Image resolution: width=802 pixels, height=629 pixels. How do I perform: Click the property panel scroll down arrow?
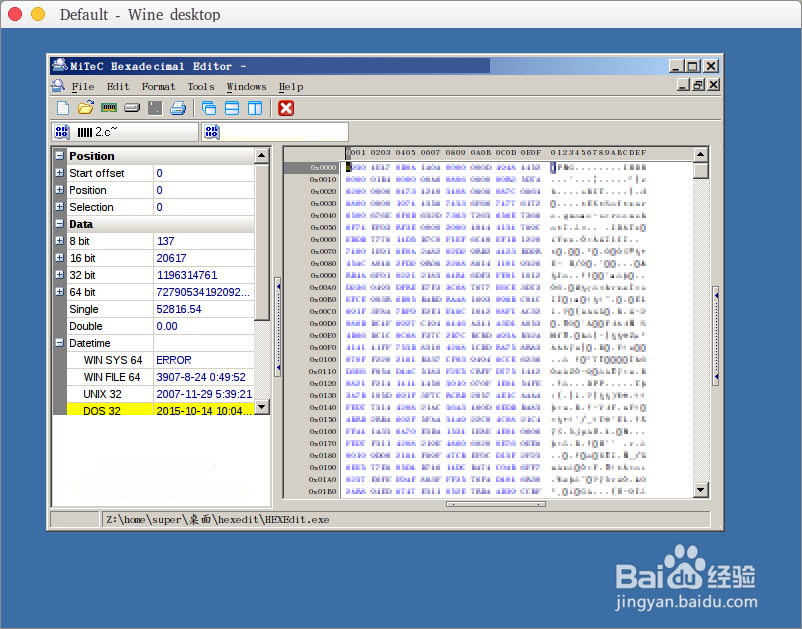coord(262,407)
